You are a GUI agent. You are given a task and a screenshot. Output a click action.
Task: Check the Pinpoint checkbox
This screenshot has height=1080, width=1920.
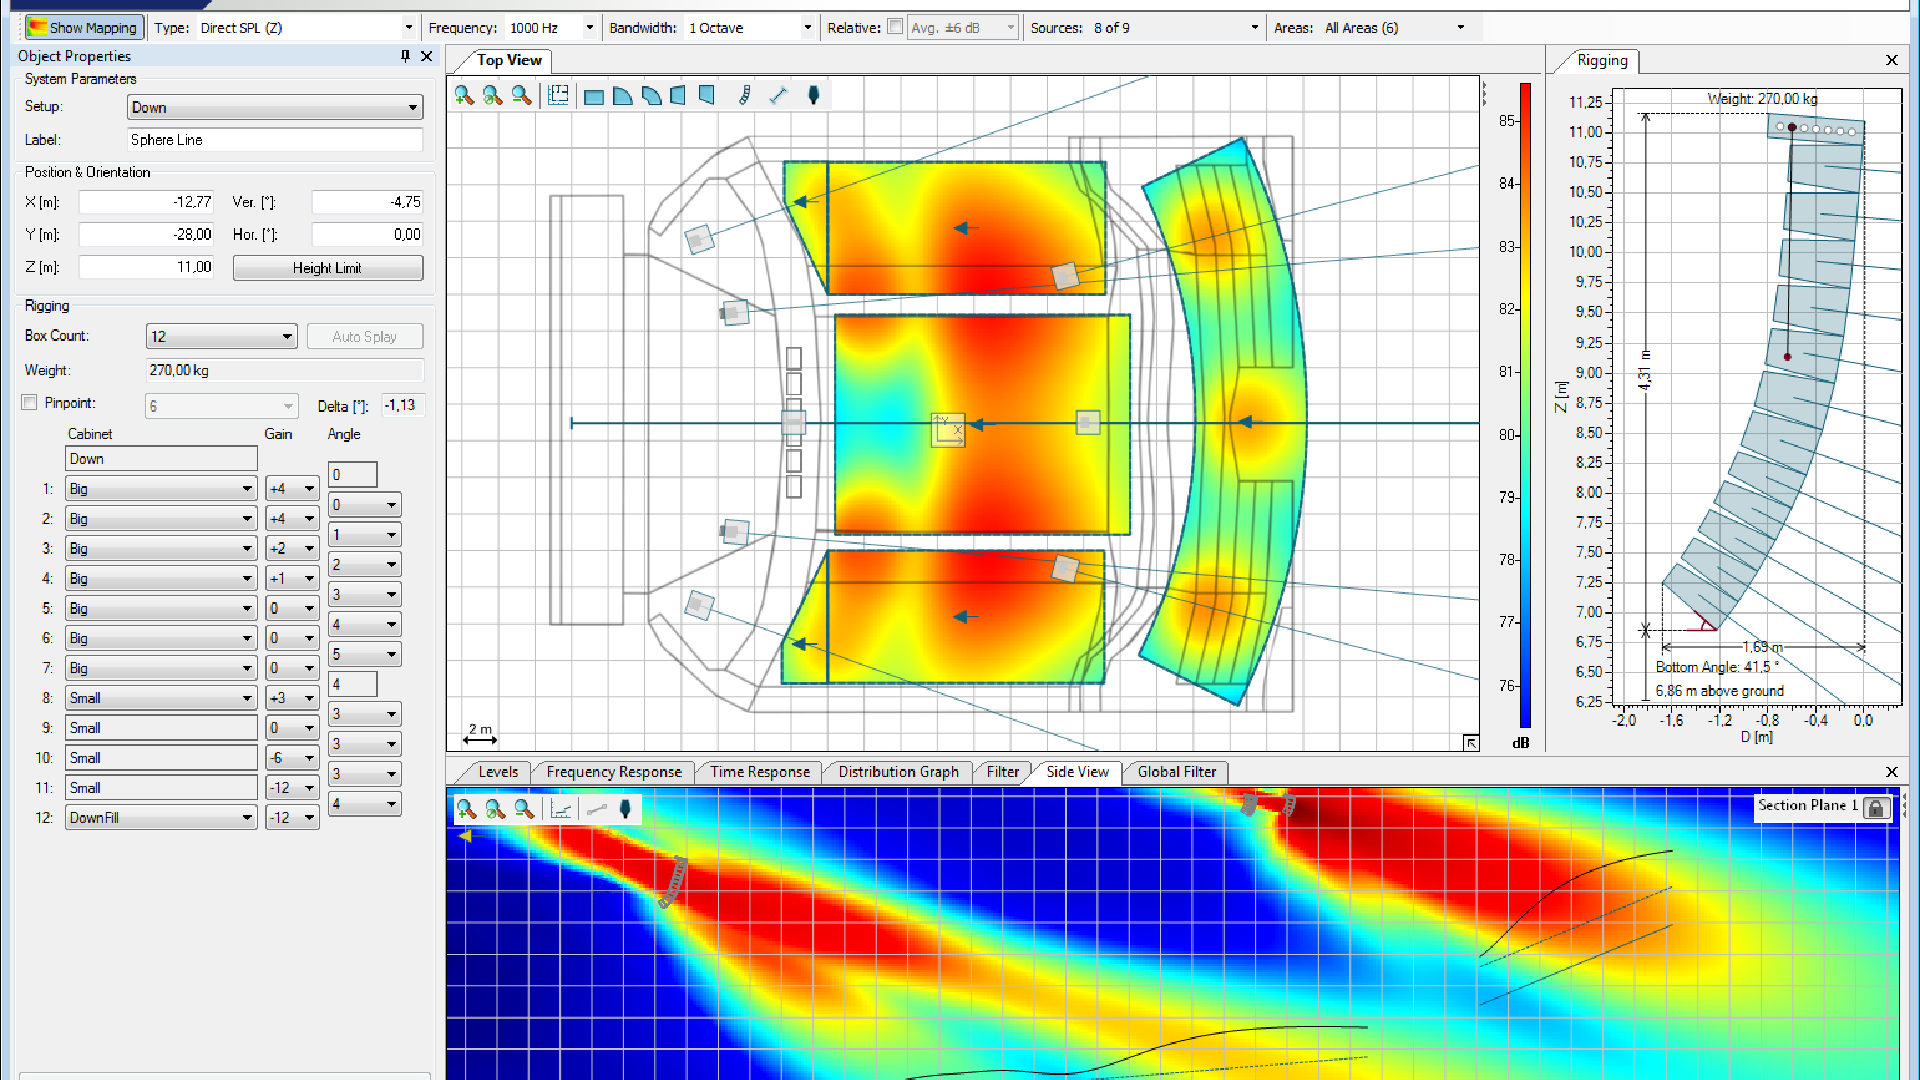pyautogui.click(x=30, y=403)
